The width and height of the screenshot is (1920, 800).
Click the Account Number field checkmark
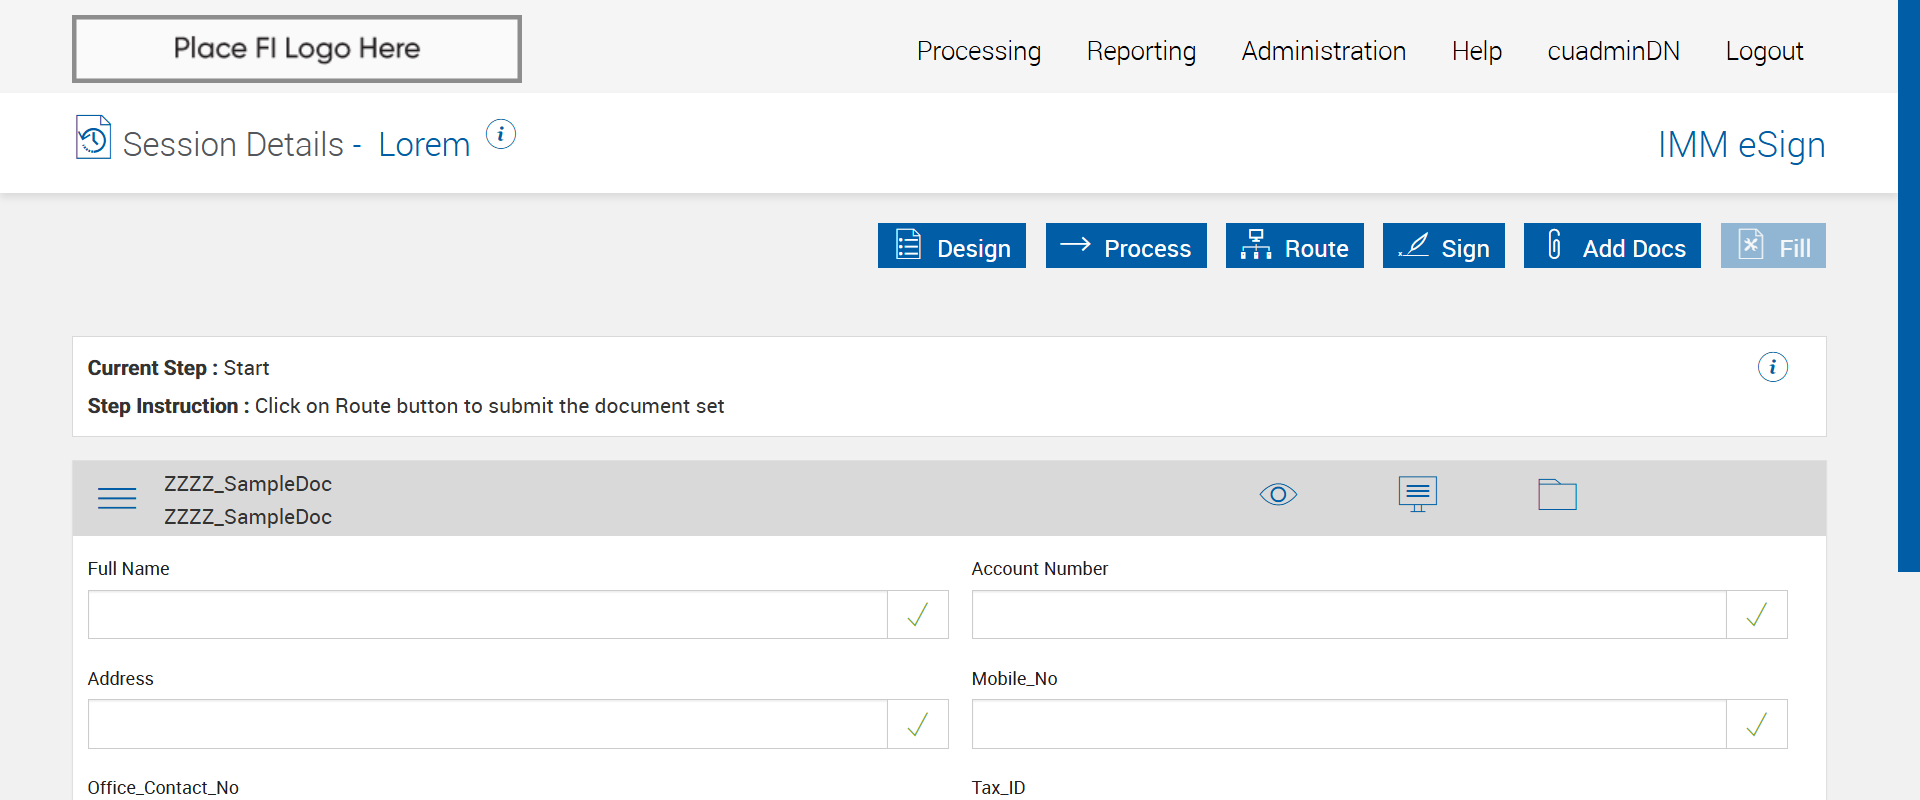coord(1756,615)
